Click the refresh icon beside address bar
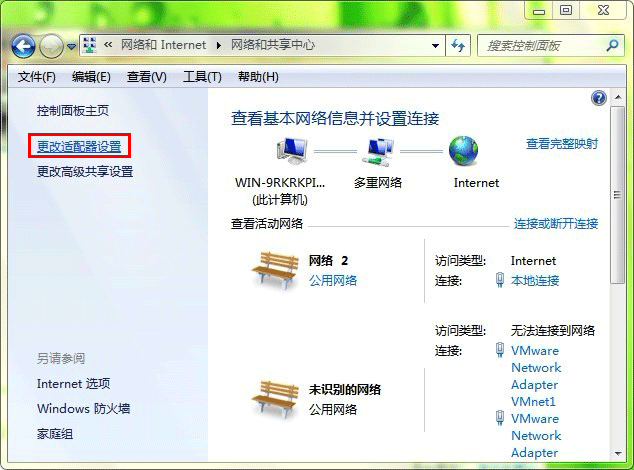The height and width of the screenshot is (470, 634). pos(458,45)
